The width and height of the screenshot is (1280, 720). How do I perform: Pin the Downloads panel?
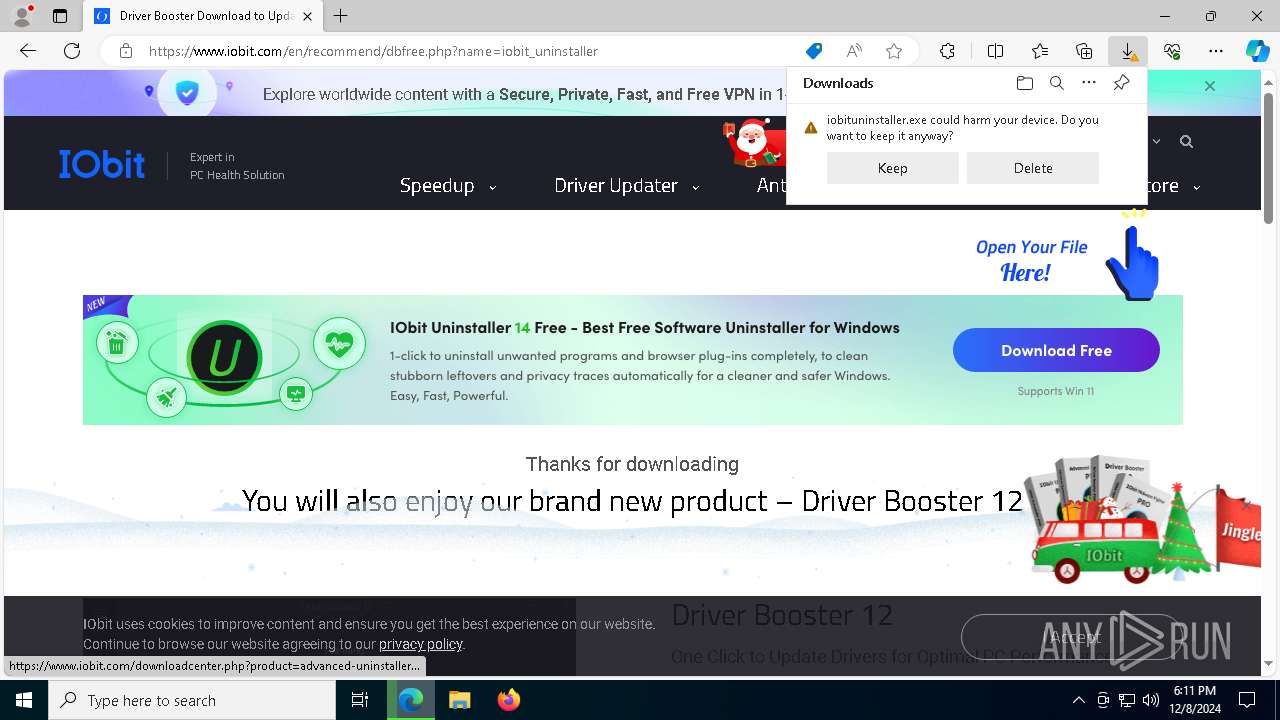[1121, 83]
